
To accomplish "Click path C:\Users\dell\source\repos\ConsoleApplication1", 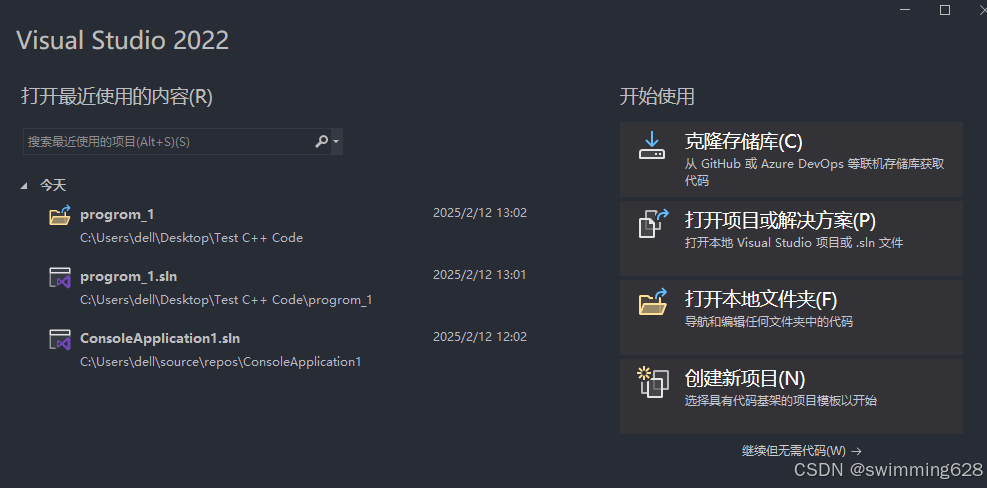I will pos(220,362).
